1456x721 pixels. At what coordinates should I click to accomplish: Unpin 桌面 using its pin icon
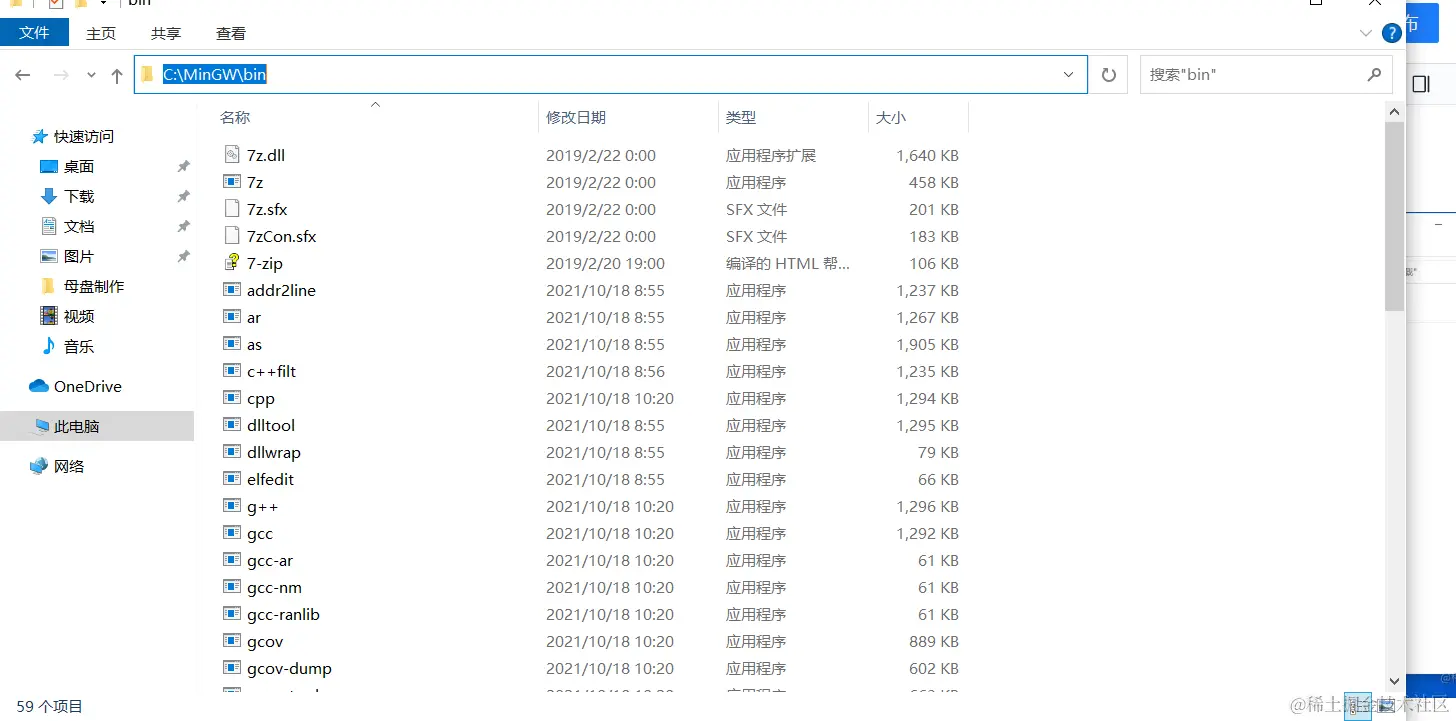pos(183,166)
